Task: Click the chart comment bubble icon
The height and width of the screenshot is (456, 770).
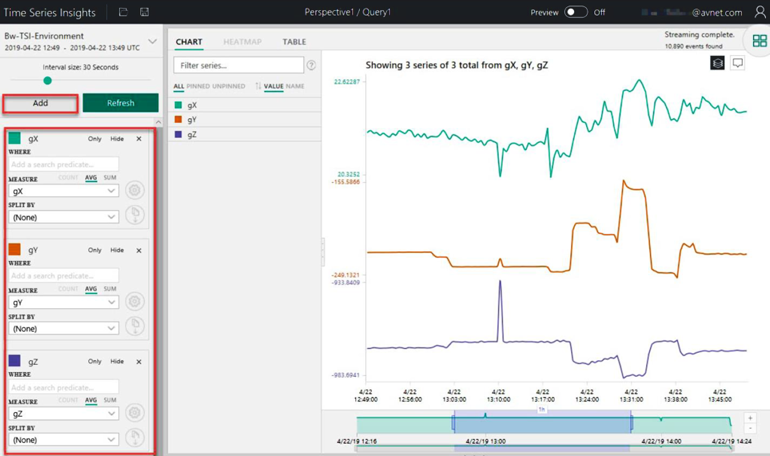Action: [x=738, y=63]
